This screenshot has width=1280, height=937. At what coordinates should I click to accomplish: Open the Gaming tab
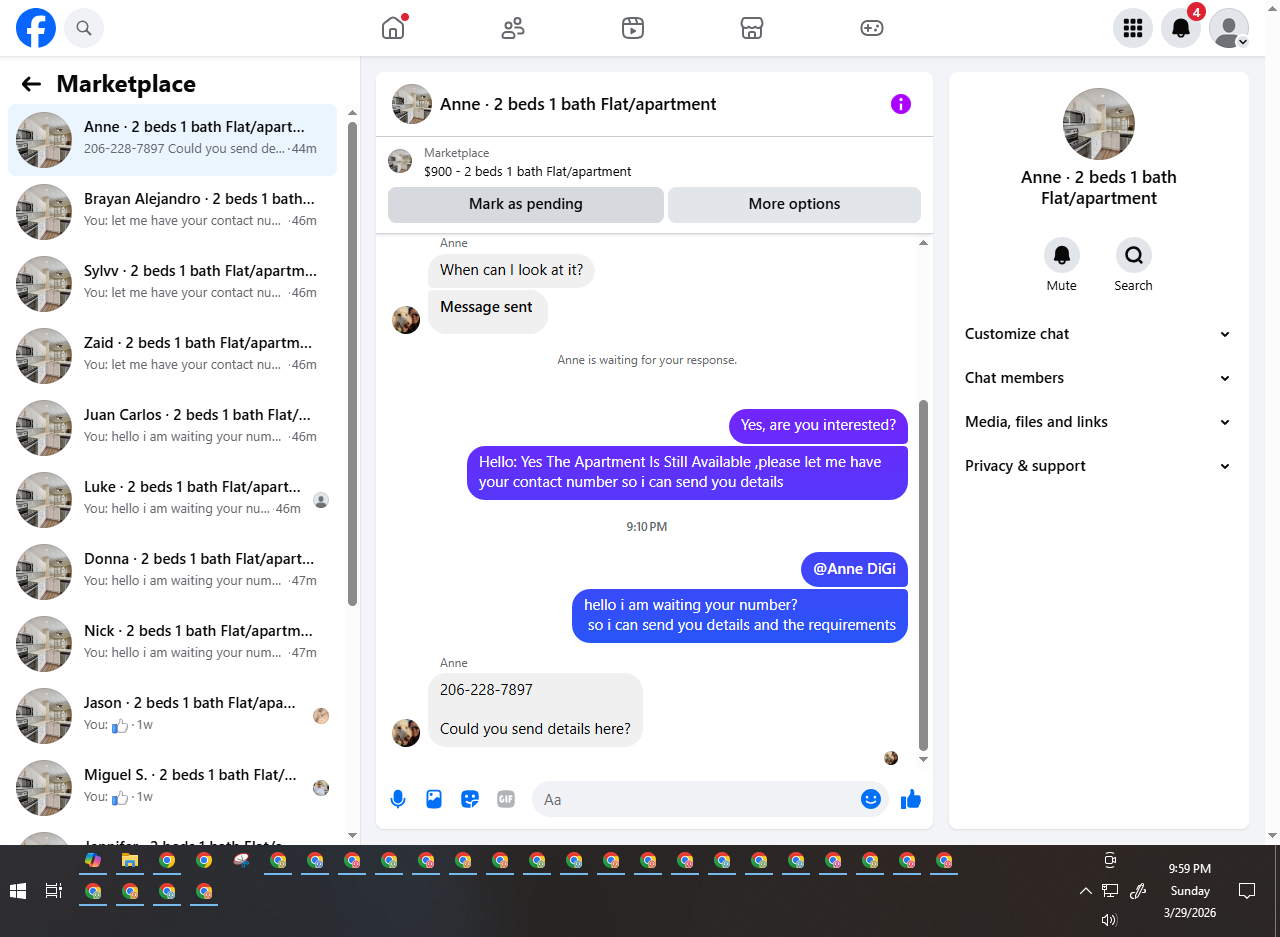pos(872,28)
